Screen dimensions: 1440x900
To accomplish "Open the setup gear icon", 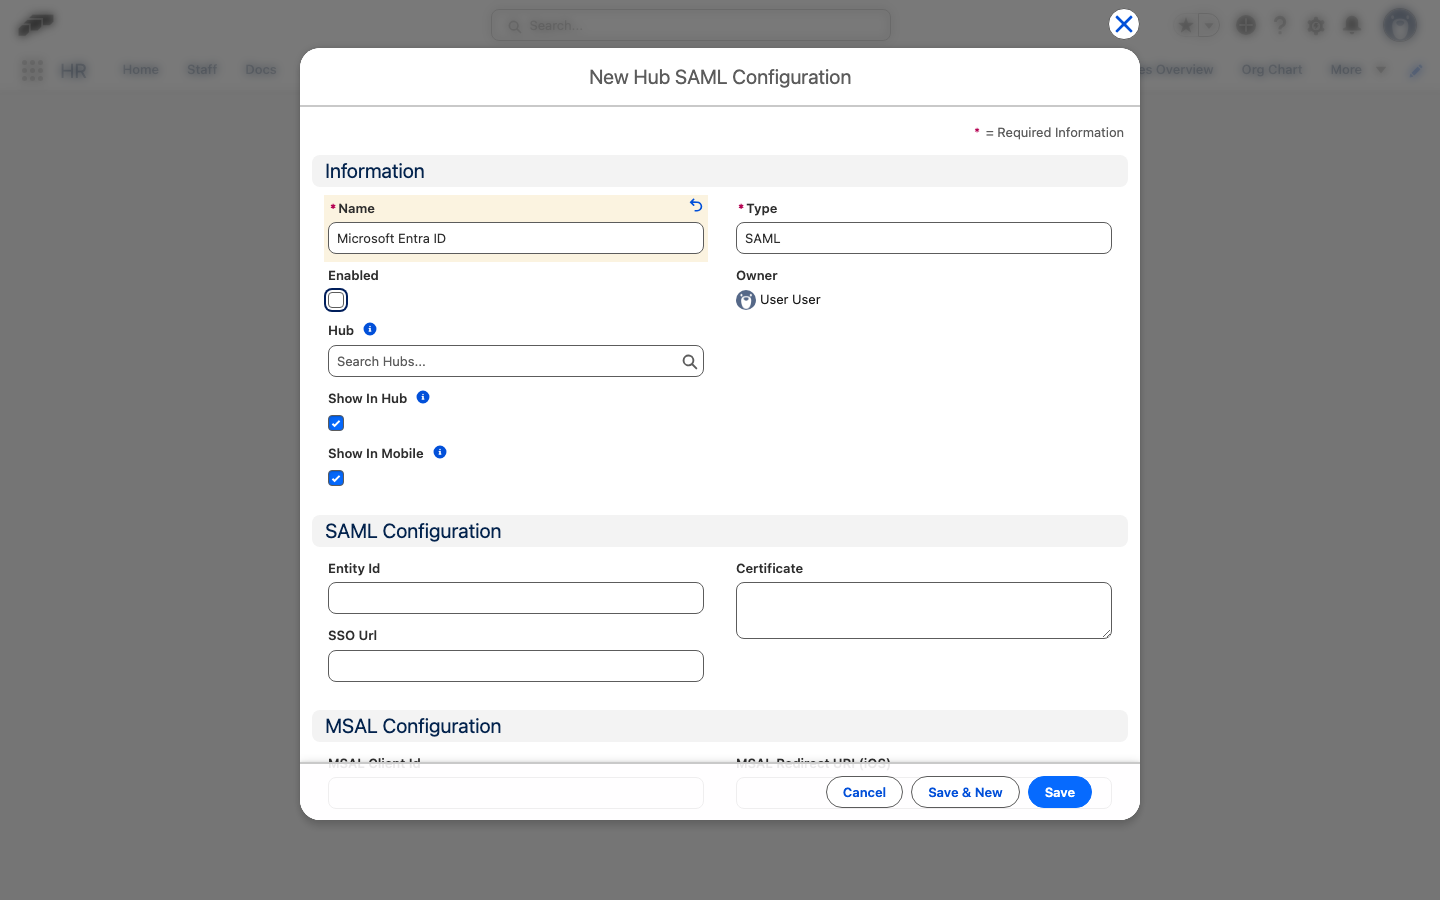I will tap(1316, 25).
